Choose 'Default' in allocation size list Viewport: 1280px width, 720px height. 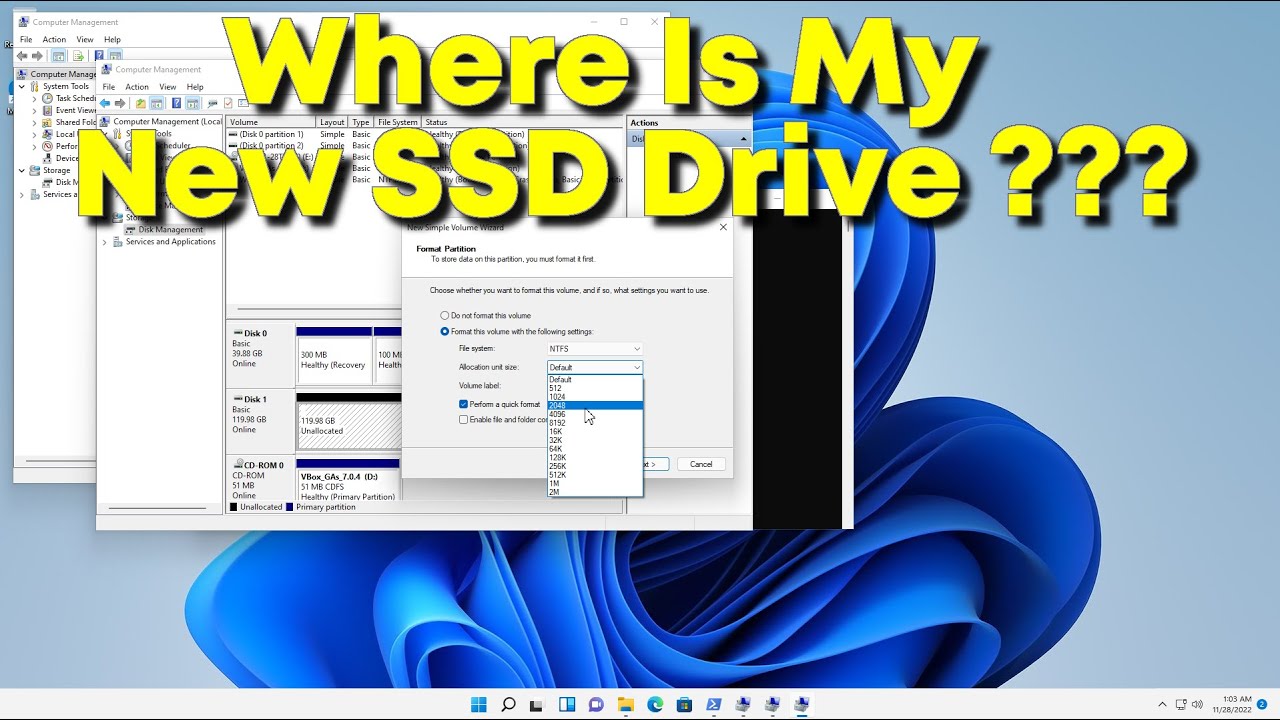tap(595, 379)
